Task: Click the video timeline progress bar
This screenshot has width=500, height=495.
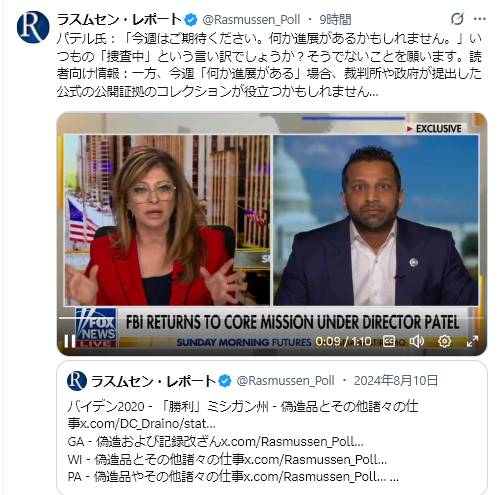Action: click(x=271, y=318)
